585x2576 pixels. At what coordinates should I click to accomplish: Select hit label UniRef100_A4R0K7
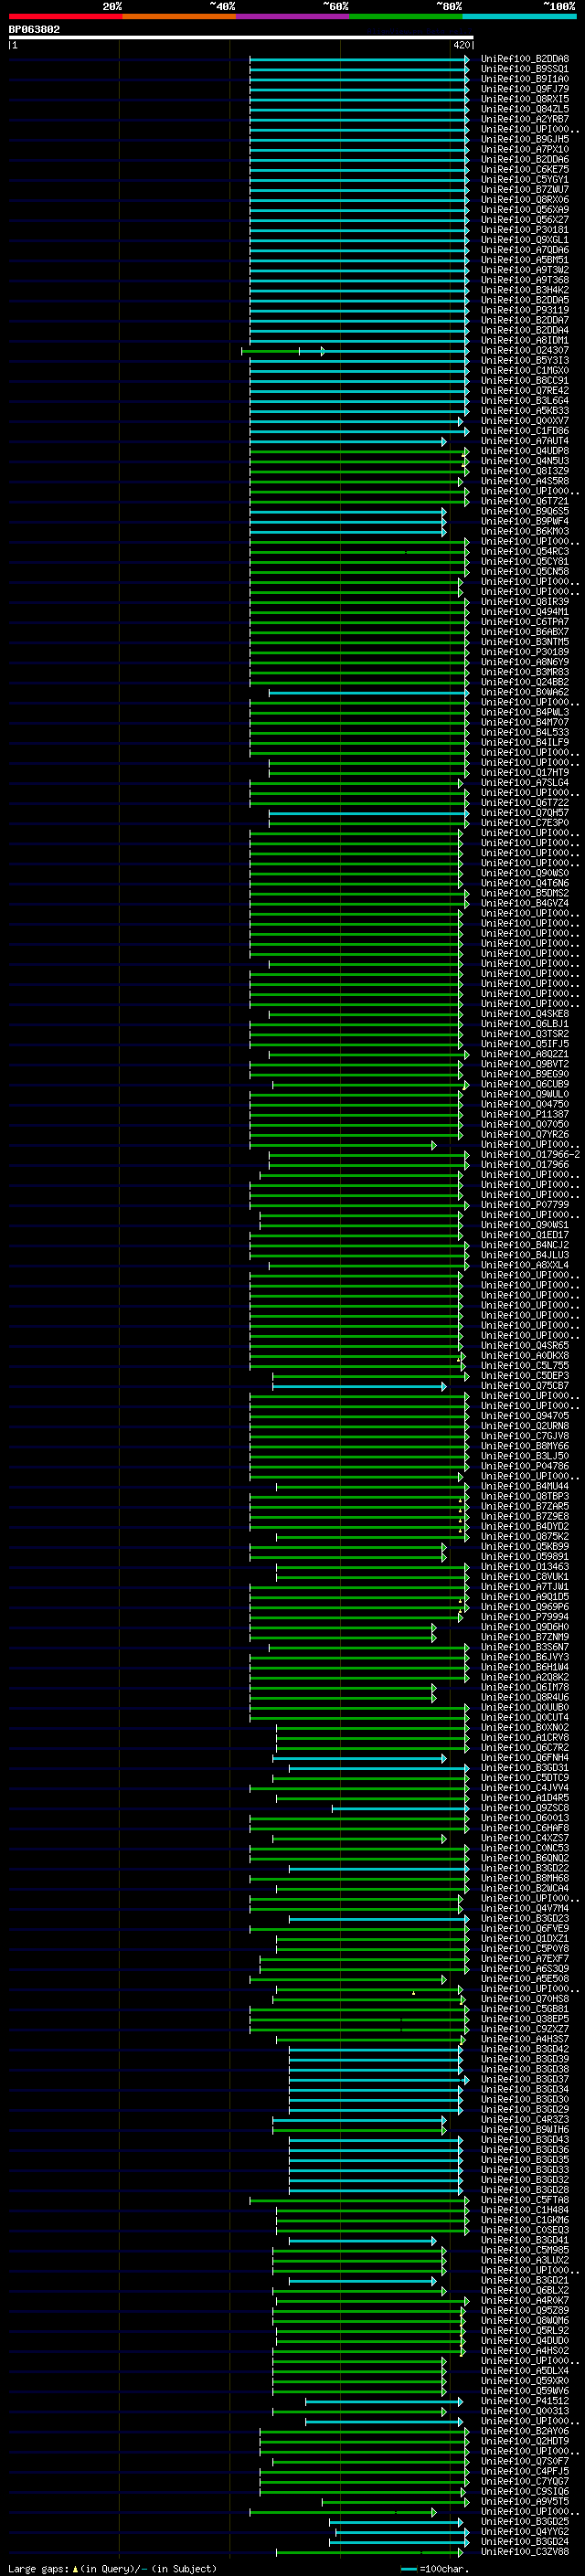pos(524,2300)
